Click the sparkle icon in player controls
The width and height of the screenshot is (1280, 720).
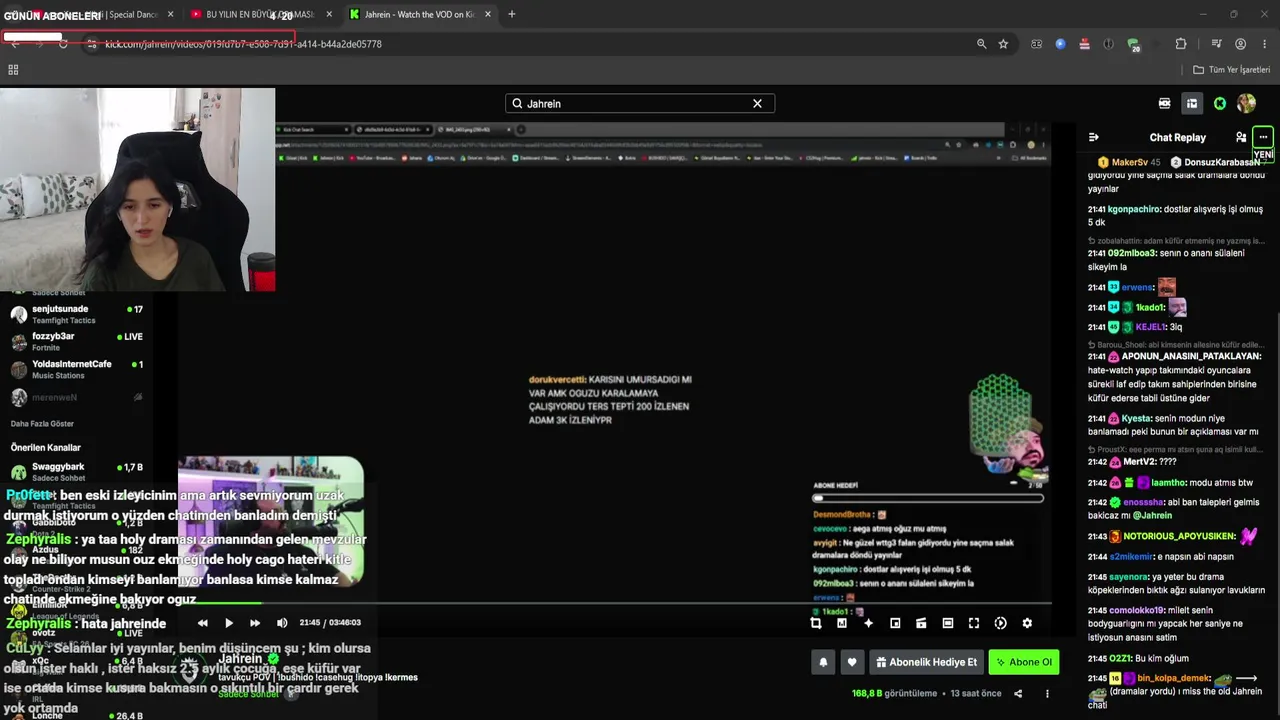[868, 623]
